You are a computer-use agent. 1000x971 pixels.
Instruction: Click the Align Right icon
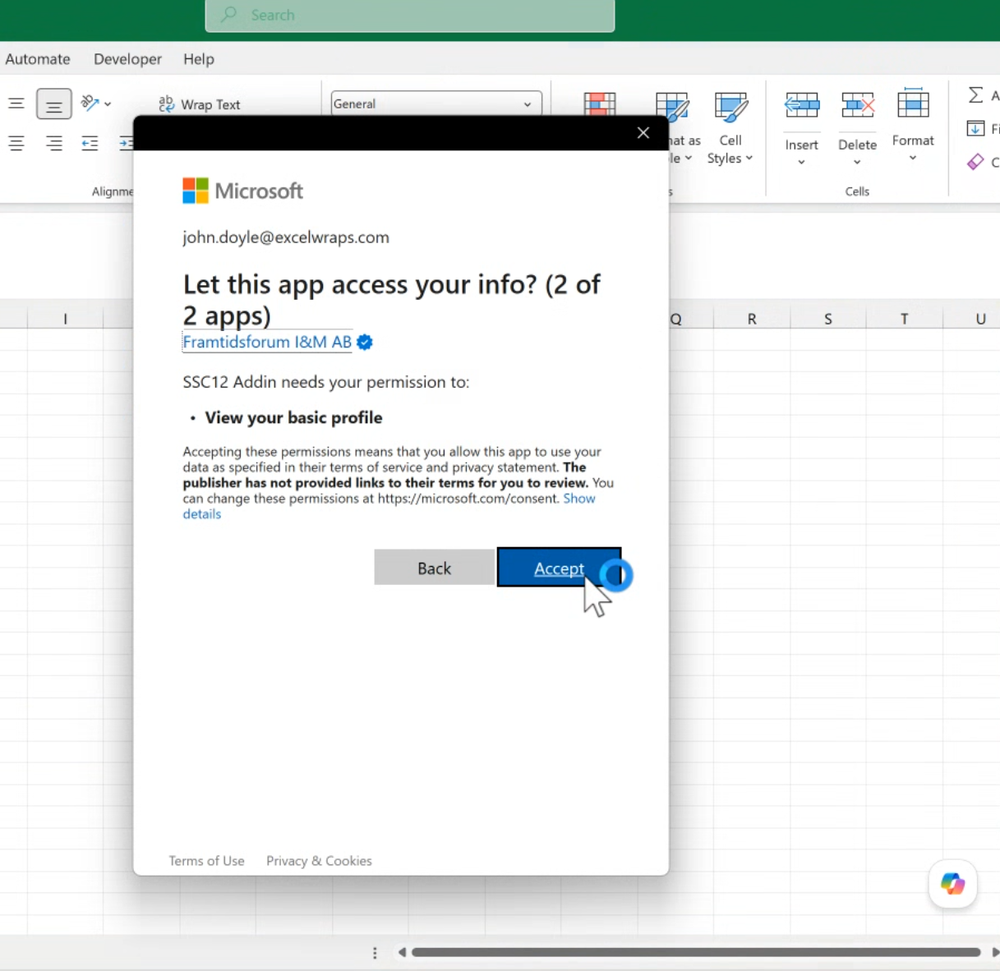tap(54, 144)
